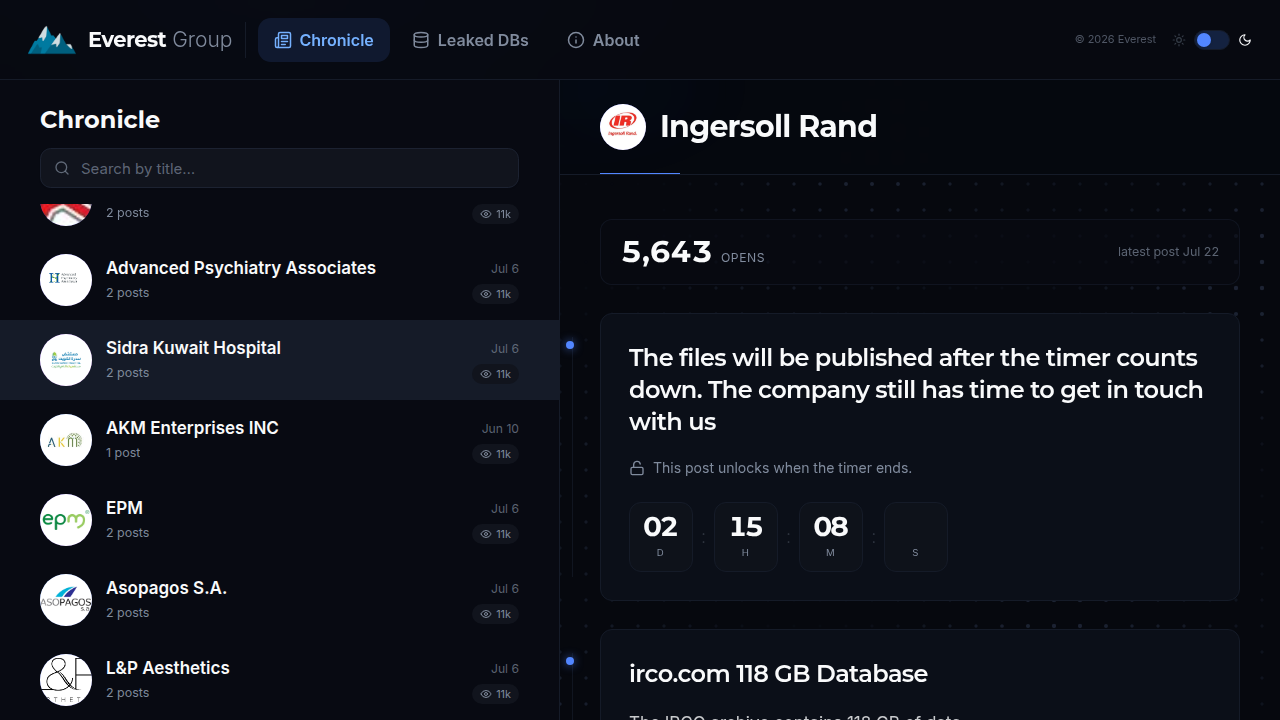Click the "5,643" opens count

[x=667, y=252]
